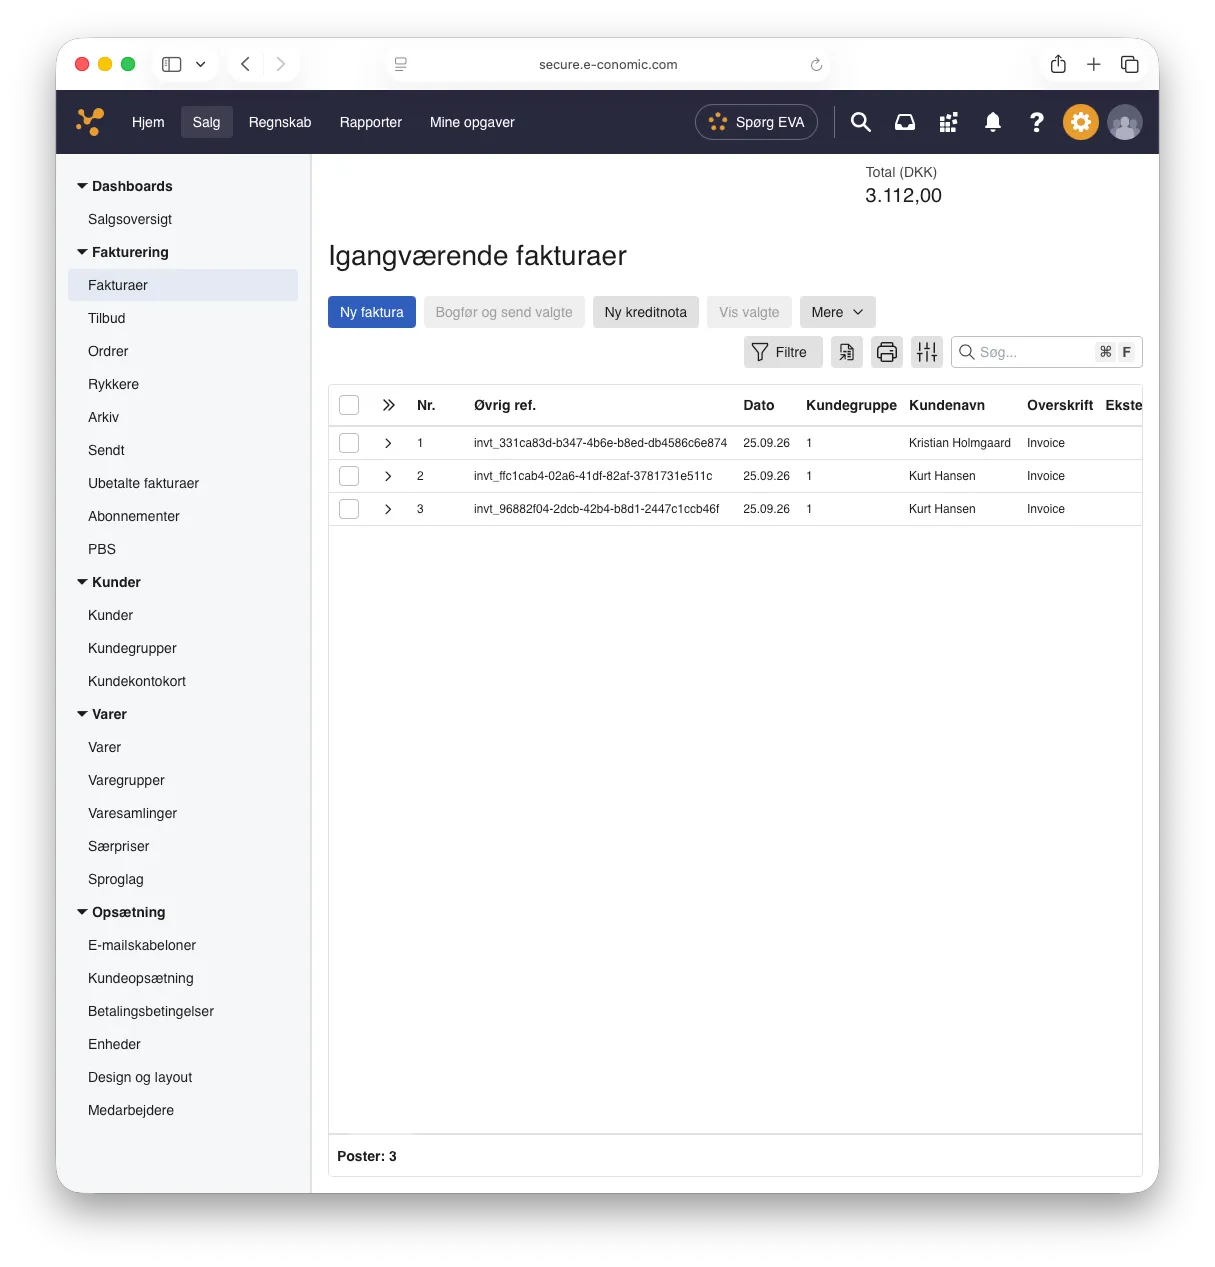
Task: Open Ubetalte fakturaer in sidebar
Action: pos(143,483)
